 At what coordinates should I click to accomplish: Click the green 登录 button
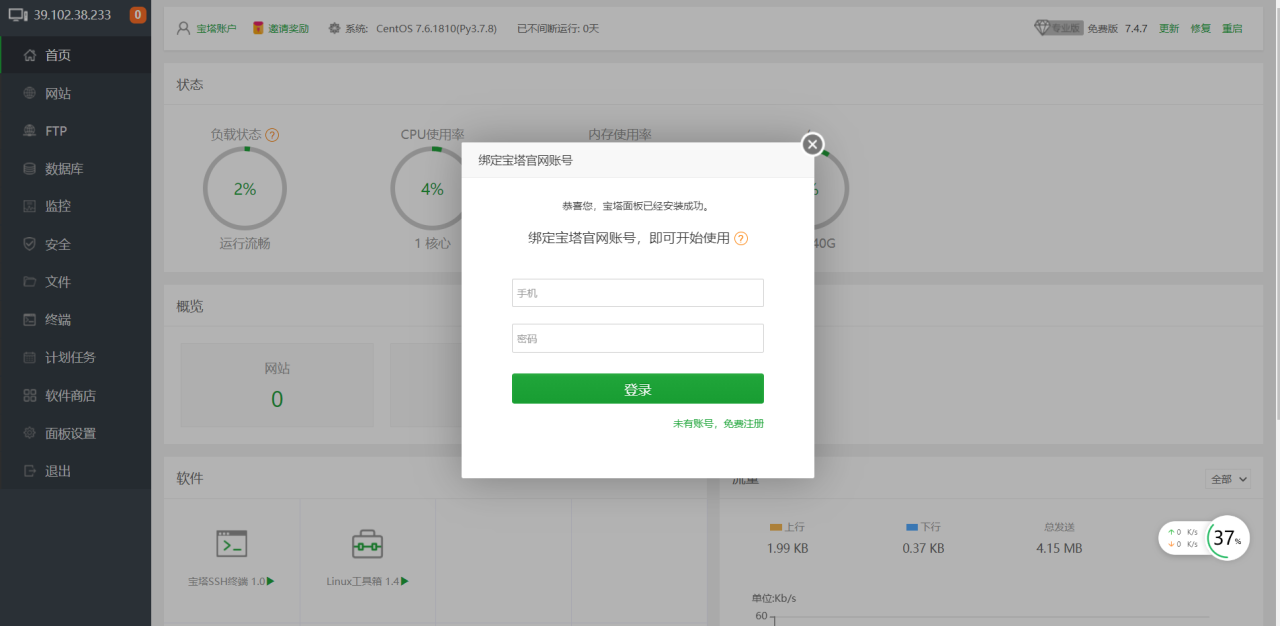pos(638,389)
